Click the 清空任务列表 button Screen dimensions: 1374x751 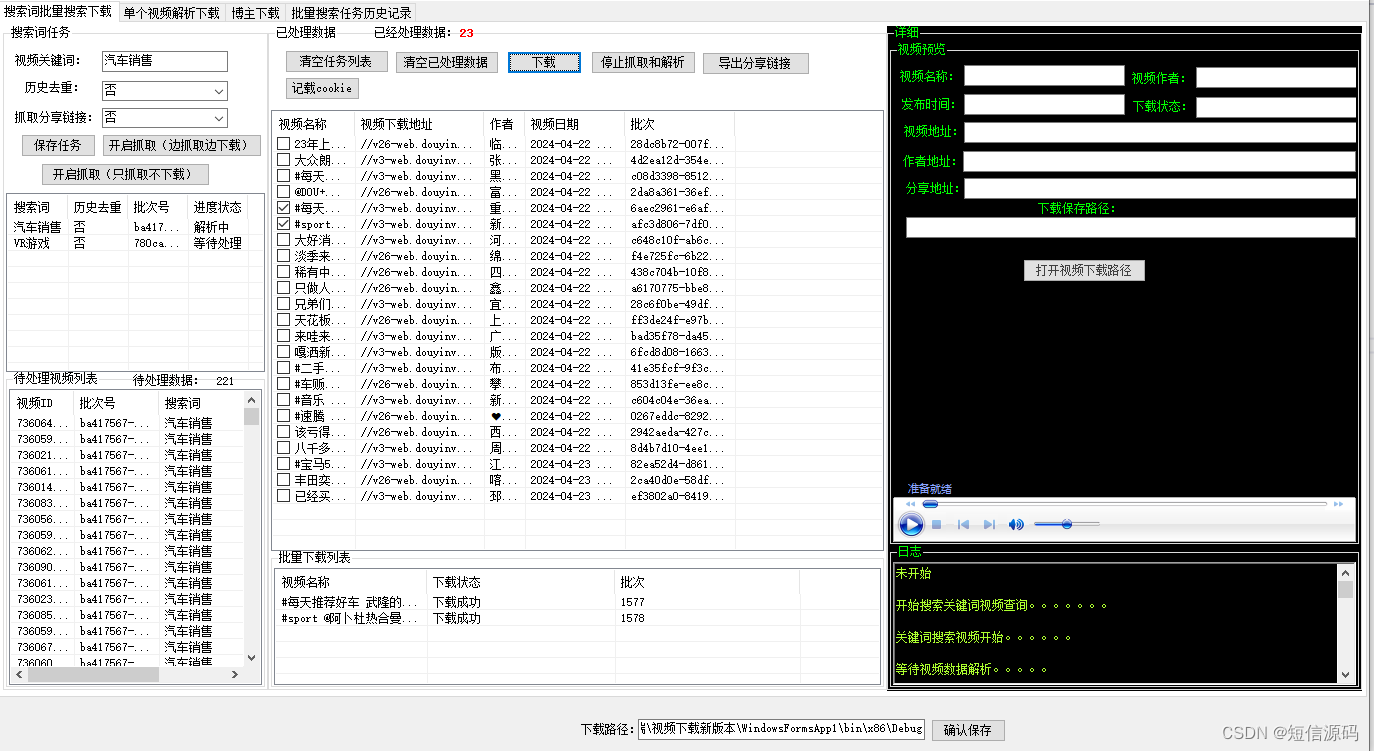point(336,62)
